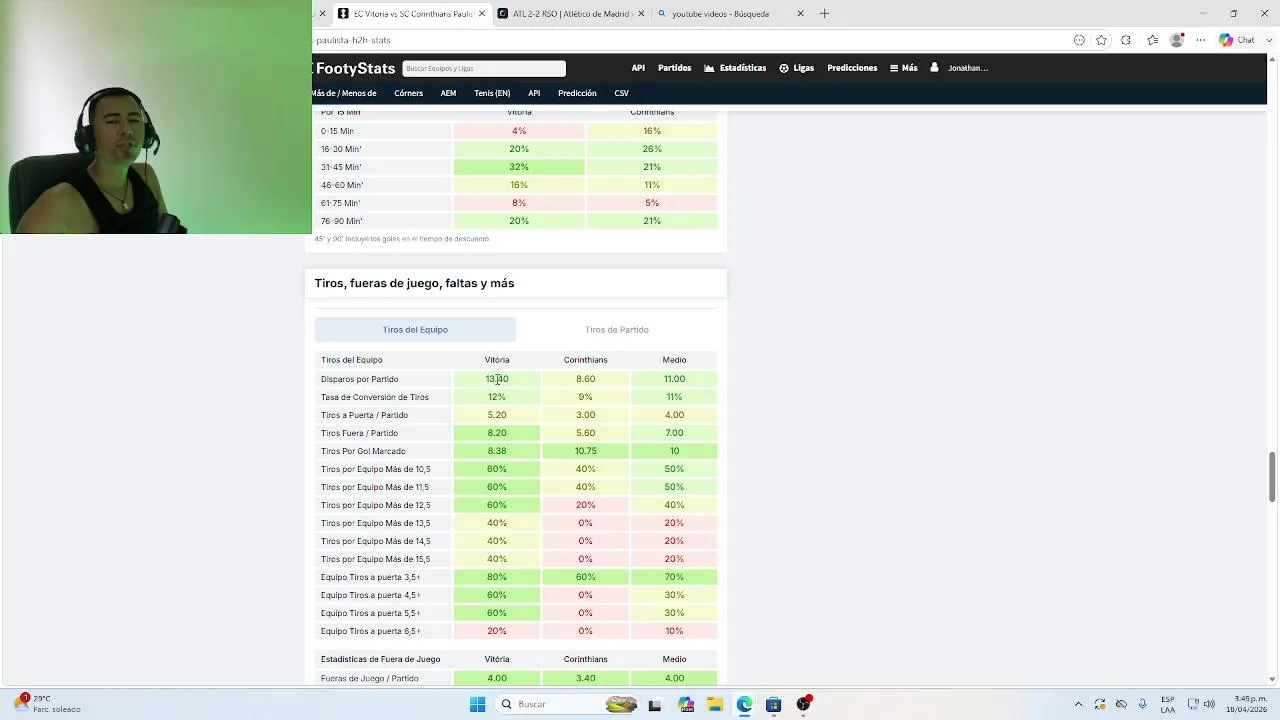Open the Estadísticas chart icon menu

tap(735, 68)
